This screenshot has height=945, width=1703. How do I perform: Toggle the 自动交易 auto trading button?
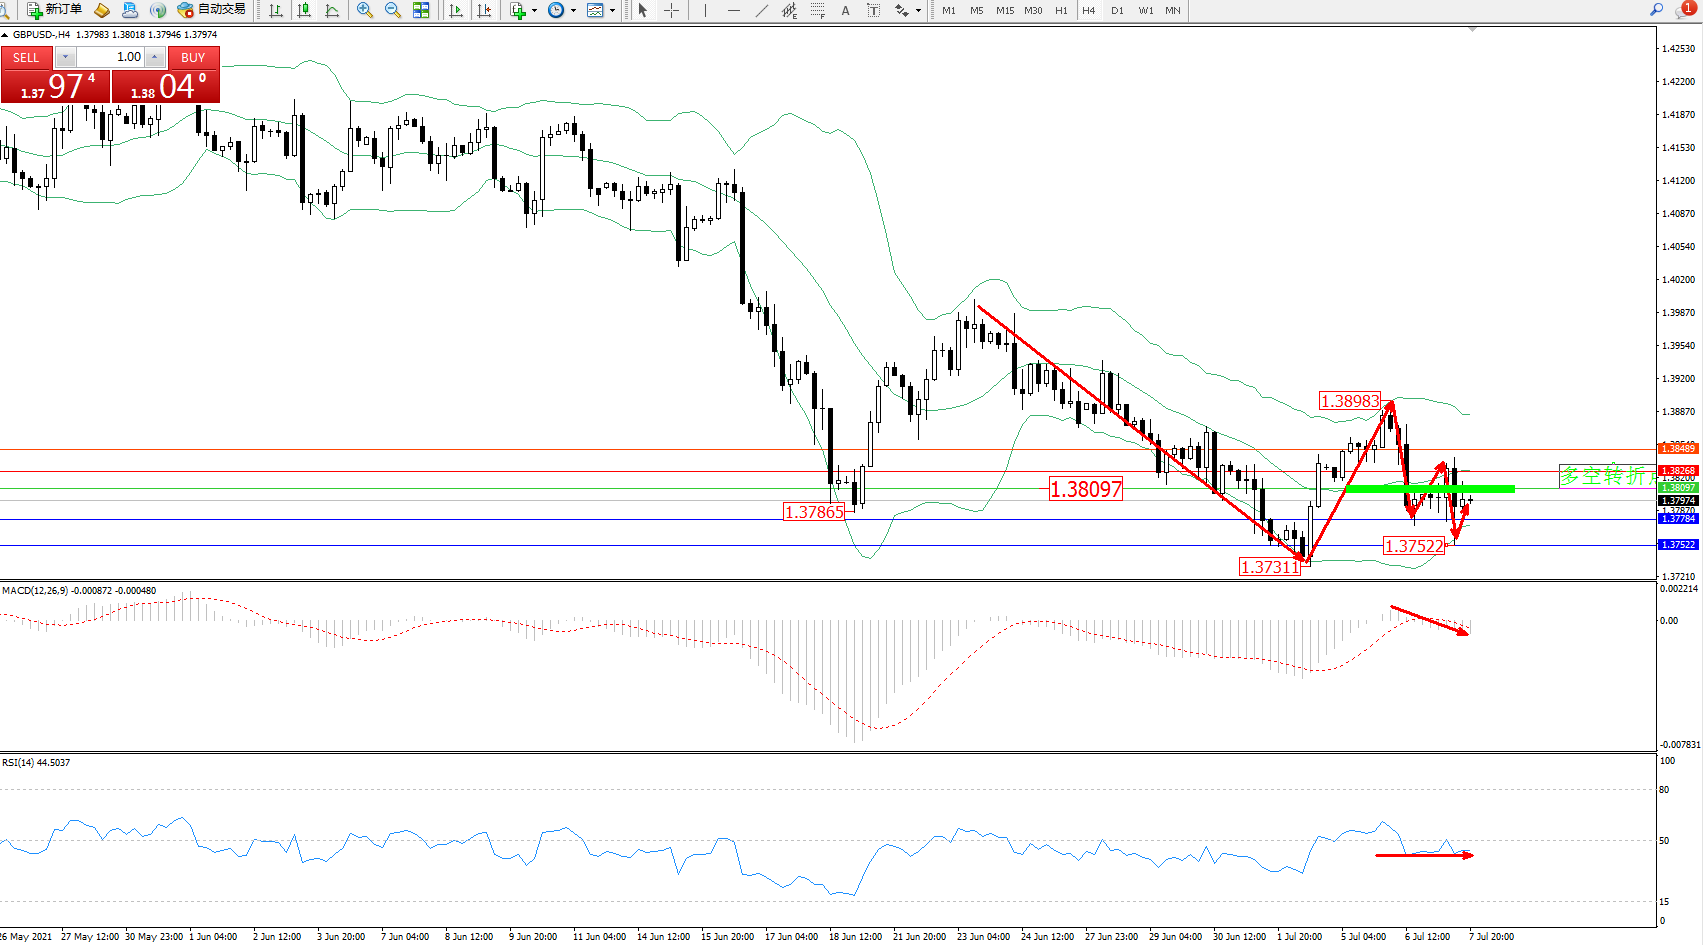point(211,10)
